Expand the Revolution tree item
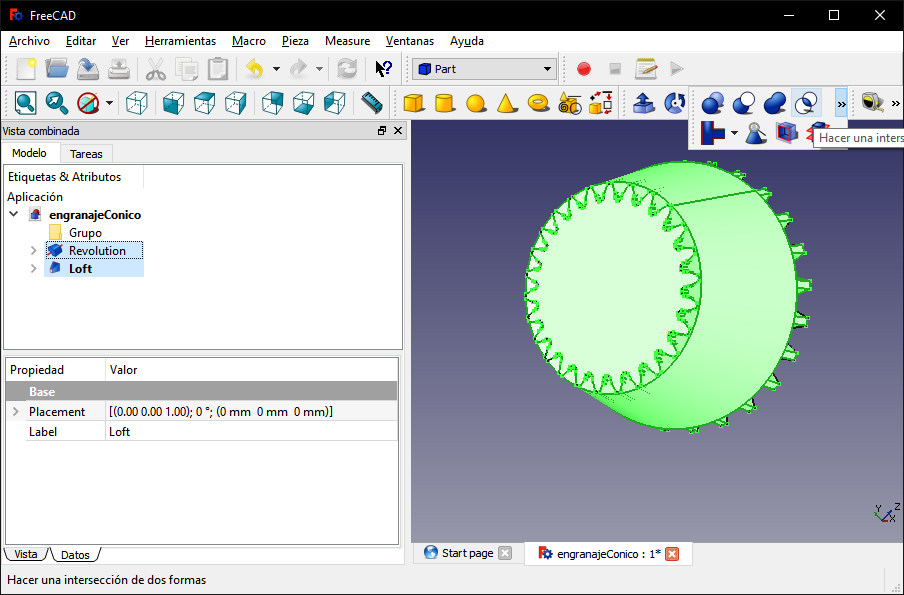The image size is (904, 595). tap(33, 251)
